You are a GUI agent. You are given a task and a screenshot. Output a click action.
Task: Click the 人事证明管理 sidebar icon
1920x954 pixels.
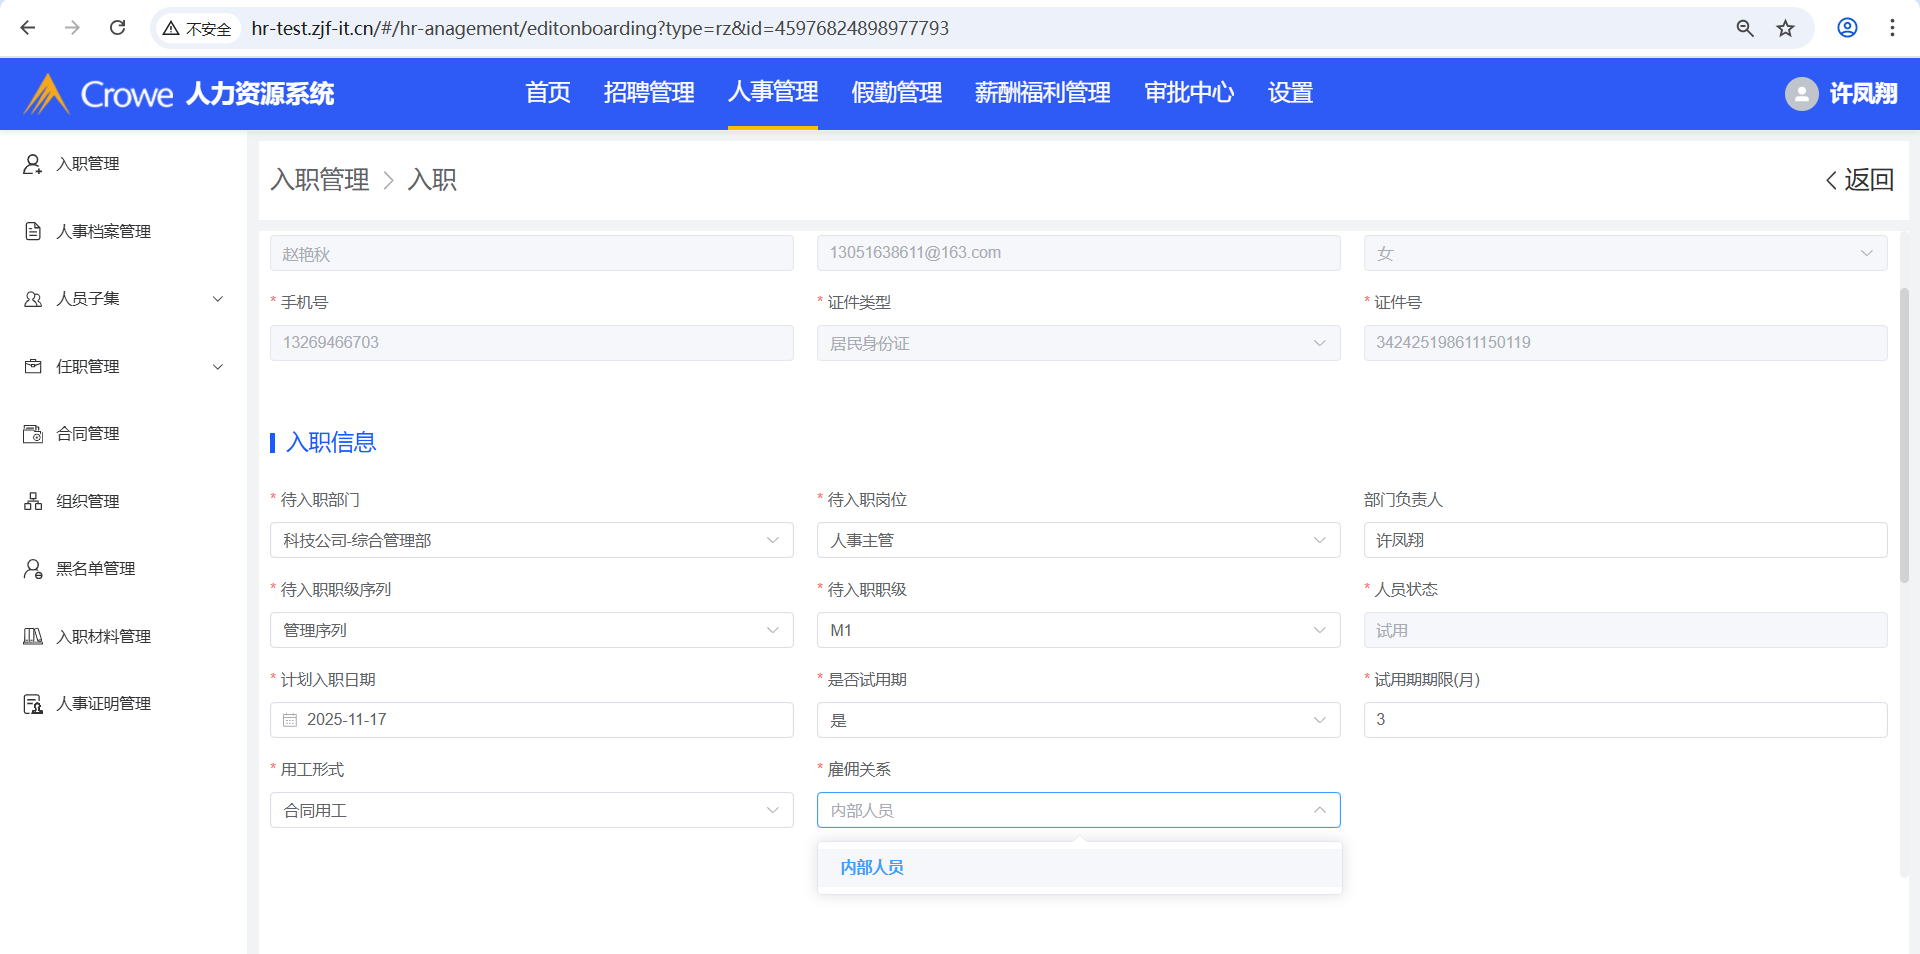[33, 704]
